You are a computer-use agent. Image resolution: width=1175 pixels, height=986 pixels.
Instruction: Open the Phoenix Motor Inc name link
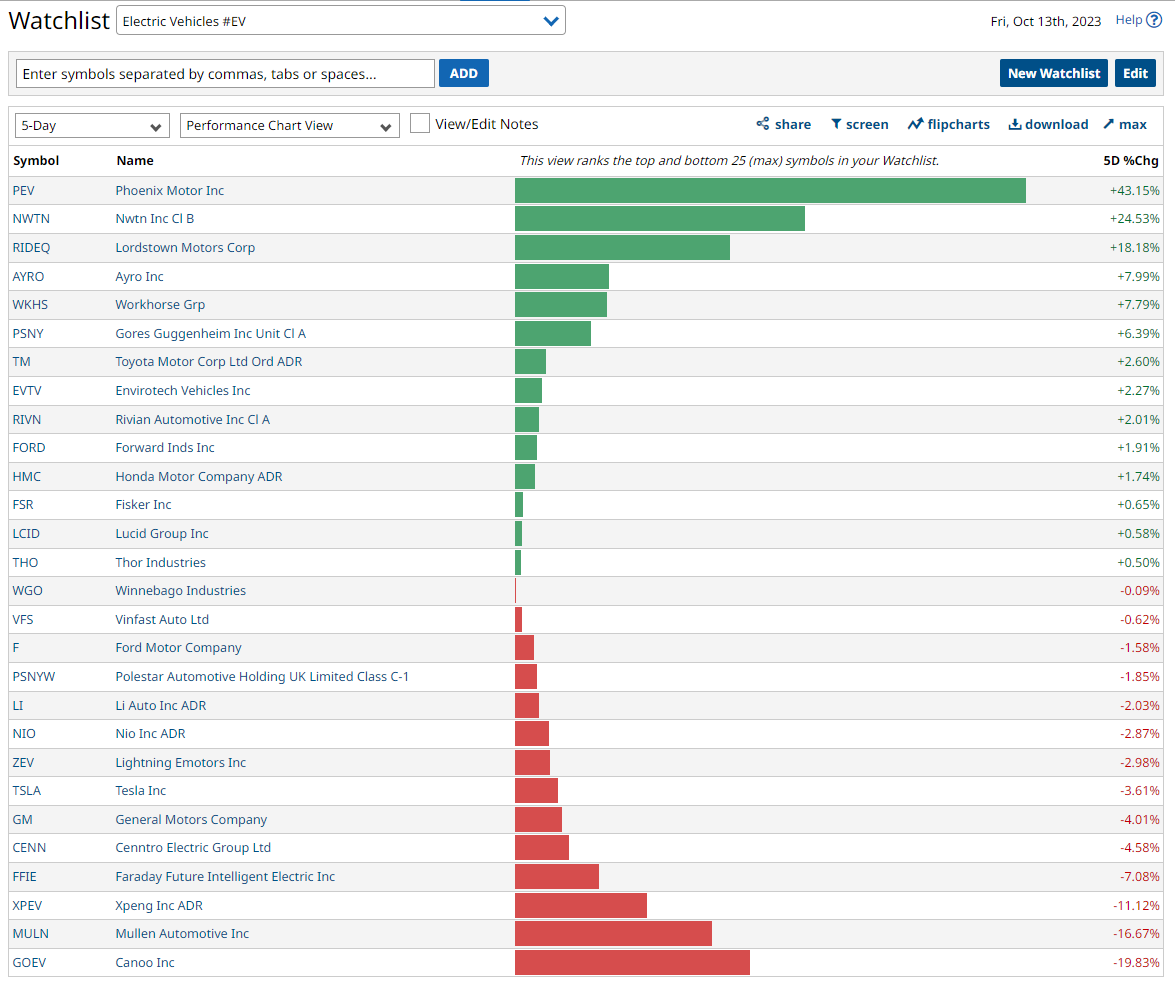[169, 190]
